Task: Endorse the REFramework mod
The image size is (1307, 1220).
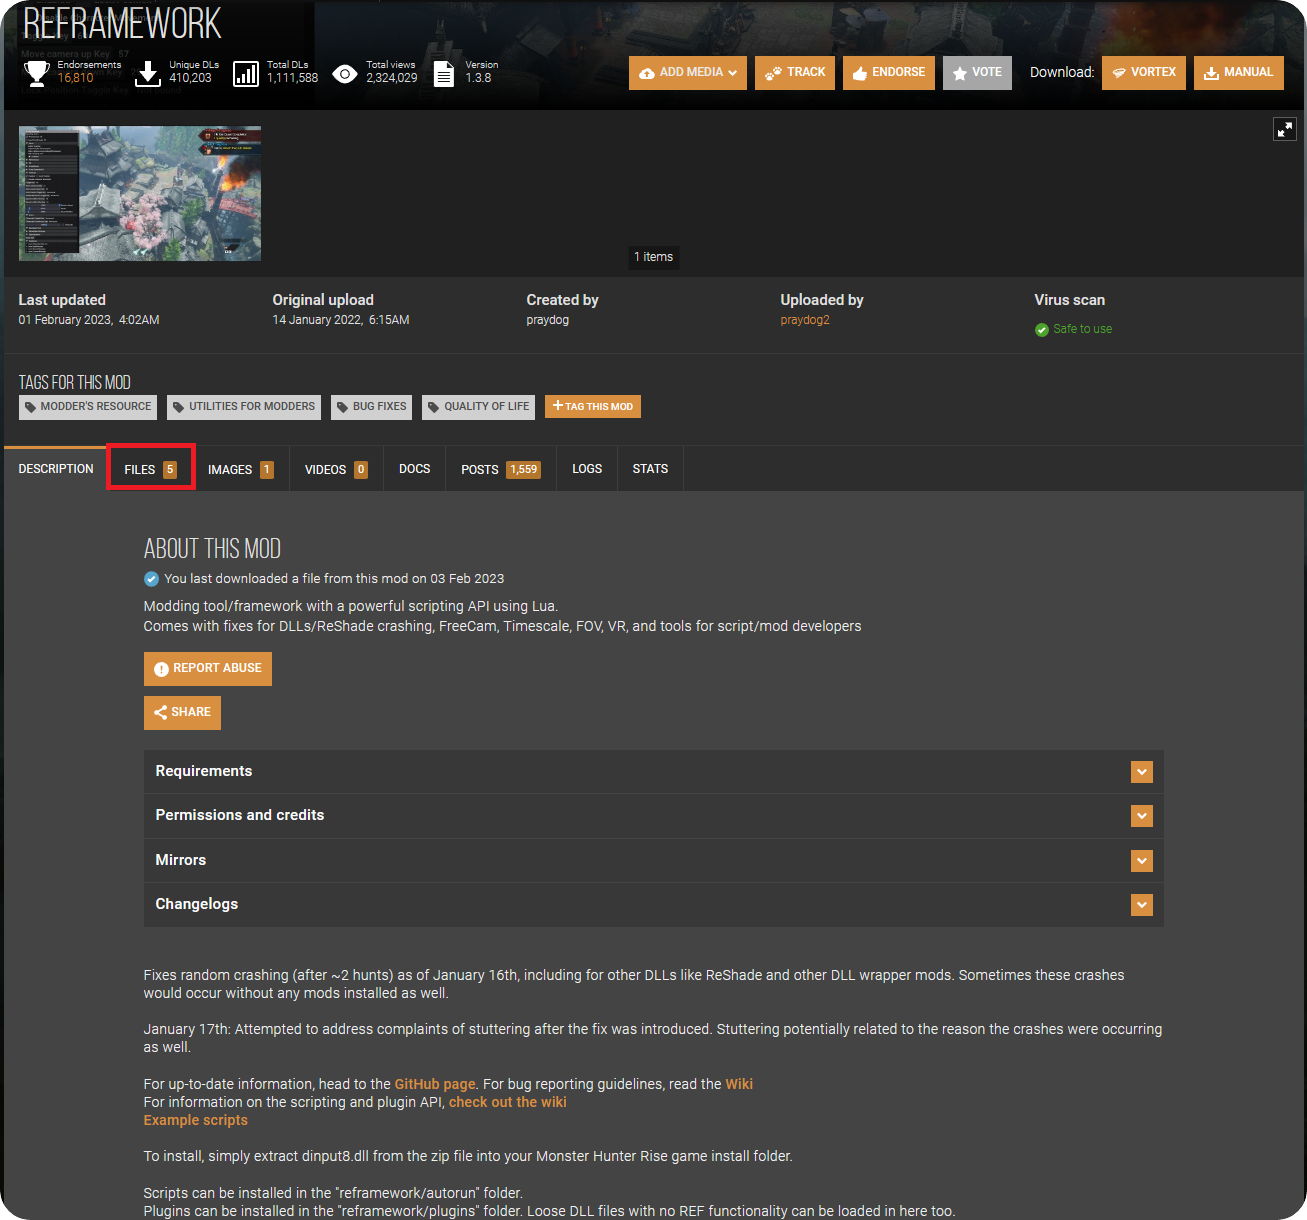Action: [889, 73]
